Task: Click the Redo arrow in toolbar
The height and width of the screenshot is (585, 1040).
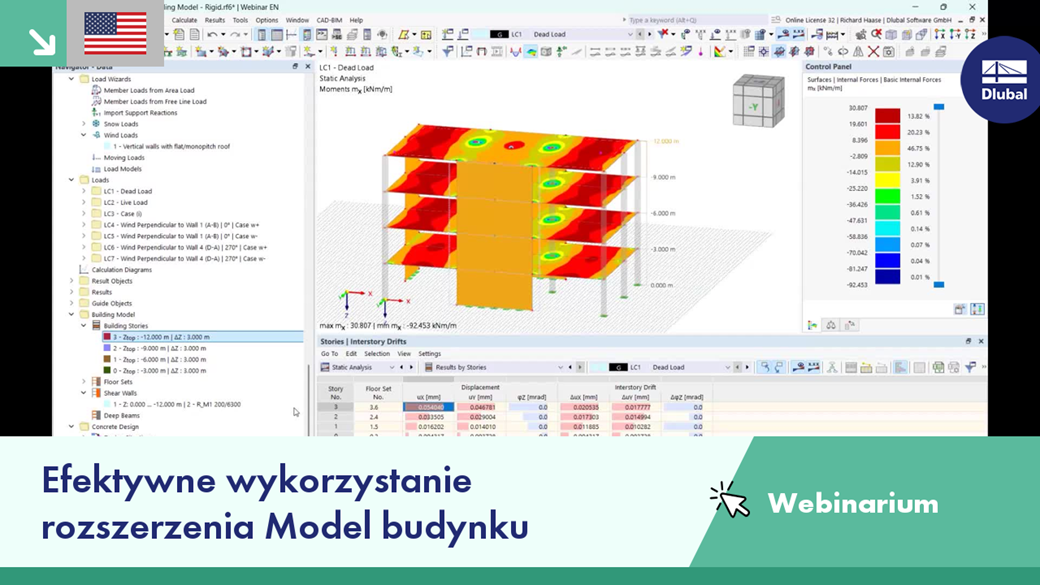Action: click(235, 34)
